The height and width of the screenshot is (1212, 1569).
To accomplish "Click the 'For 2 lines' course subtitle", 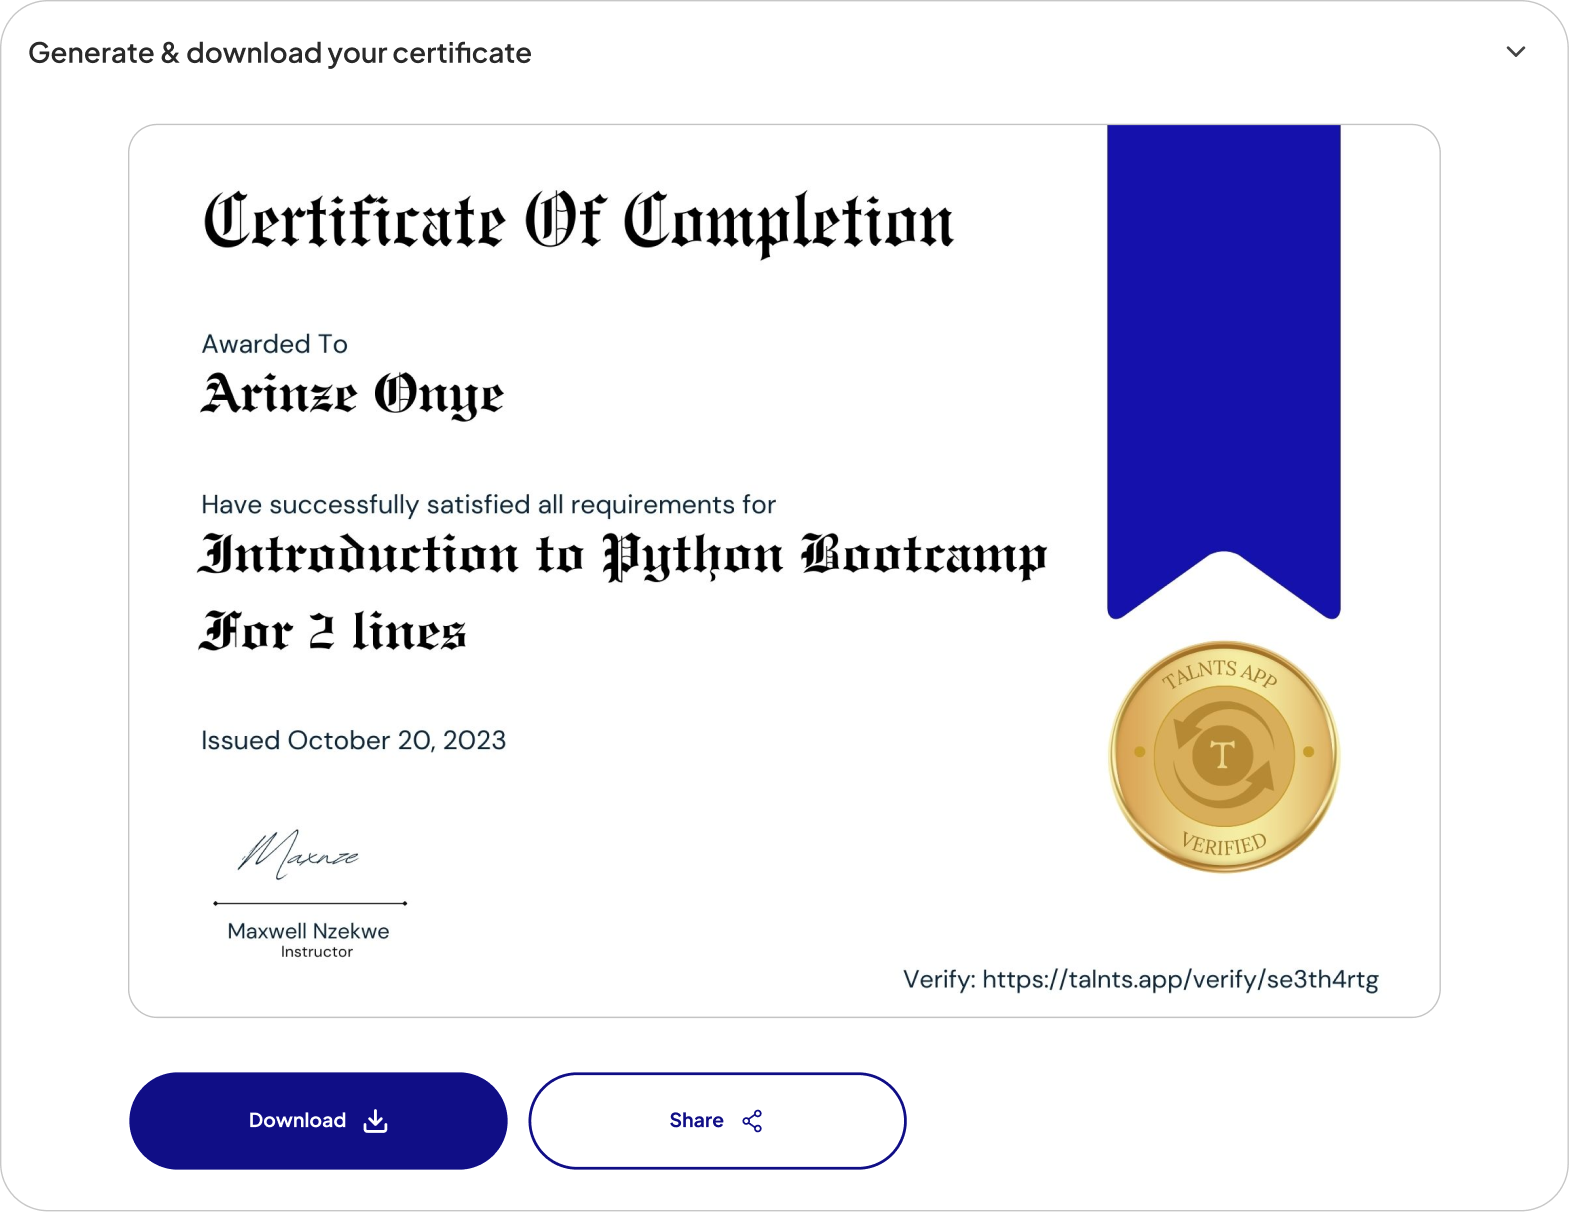I will pos(333,632).
